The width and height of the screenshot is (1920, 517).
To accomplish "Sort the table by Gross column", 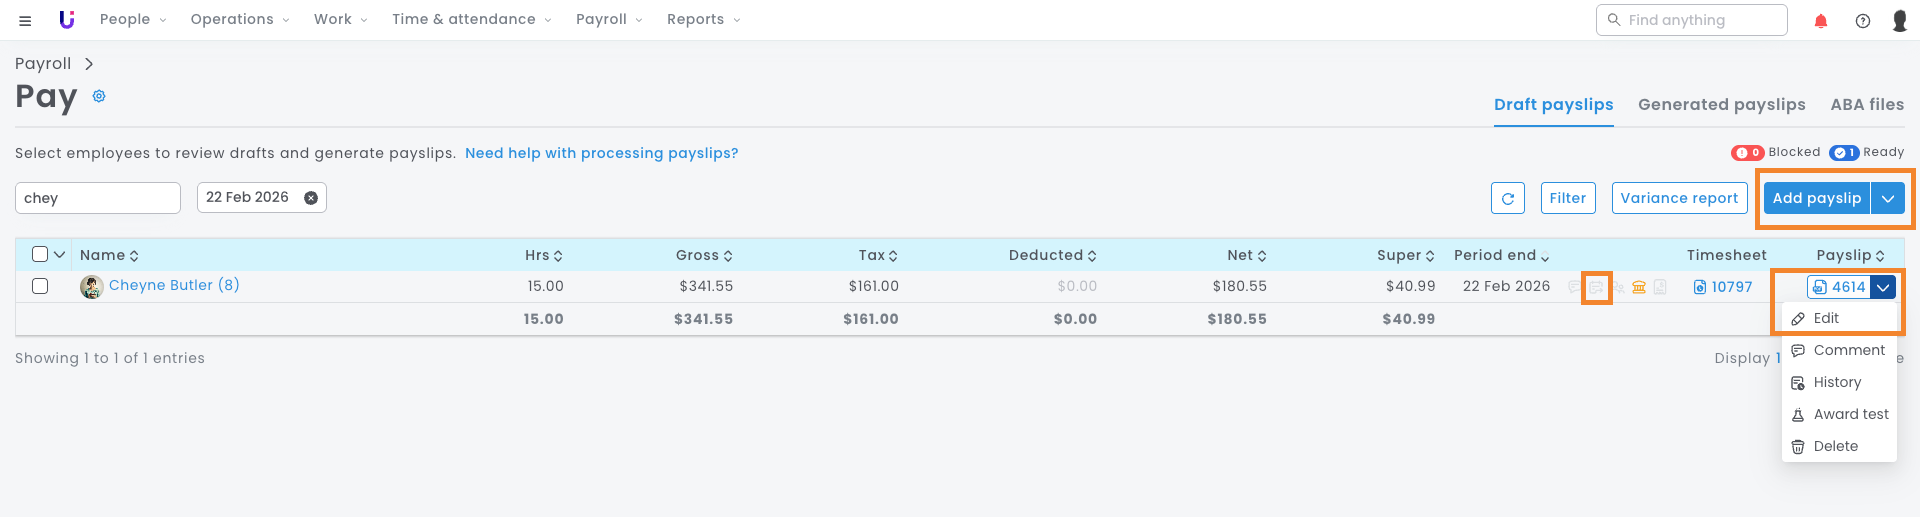I will tap(704, 255).
